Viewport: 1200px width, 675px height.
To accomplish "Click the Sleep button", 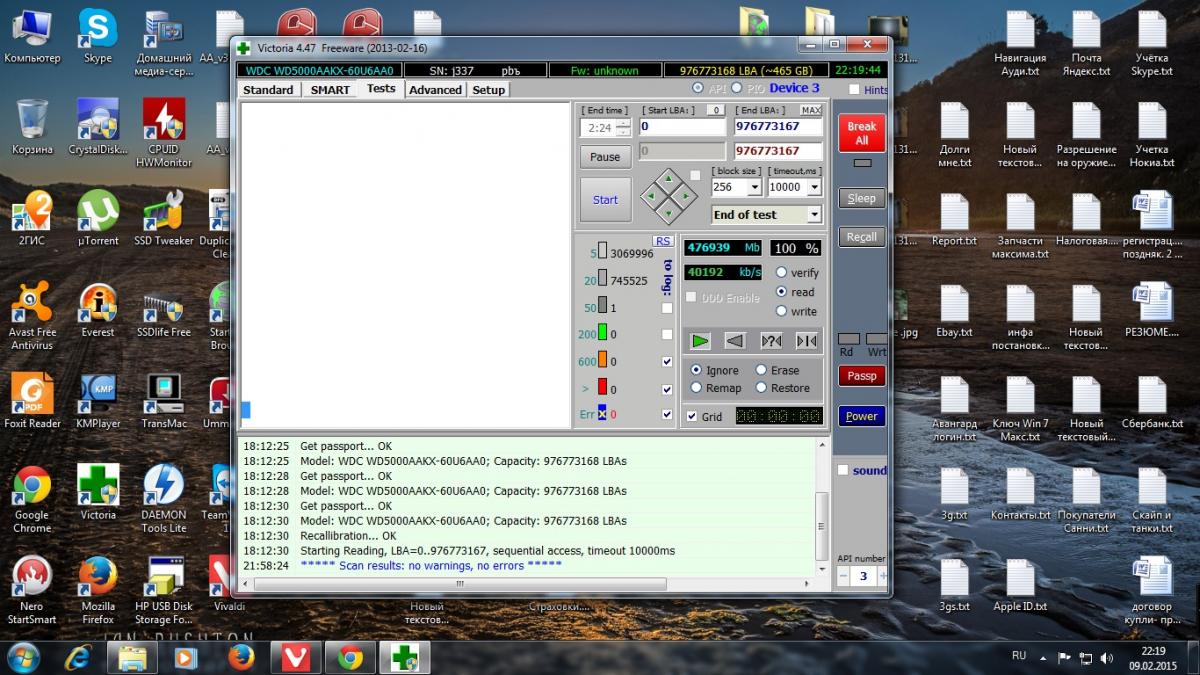I will (861, 198).
